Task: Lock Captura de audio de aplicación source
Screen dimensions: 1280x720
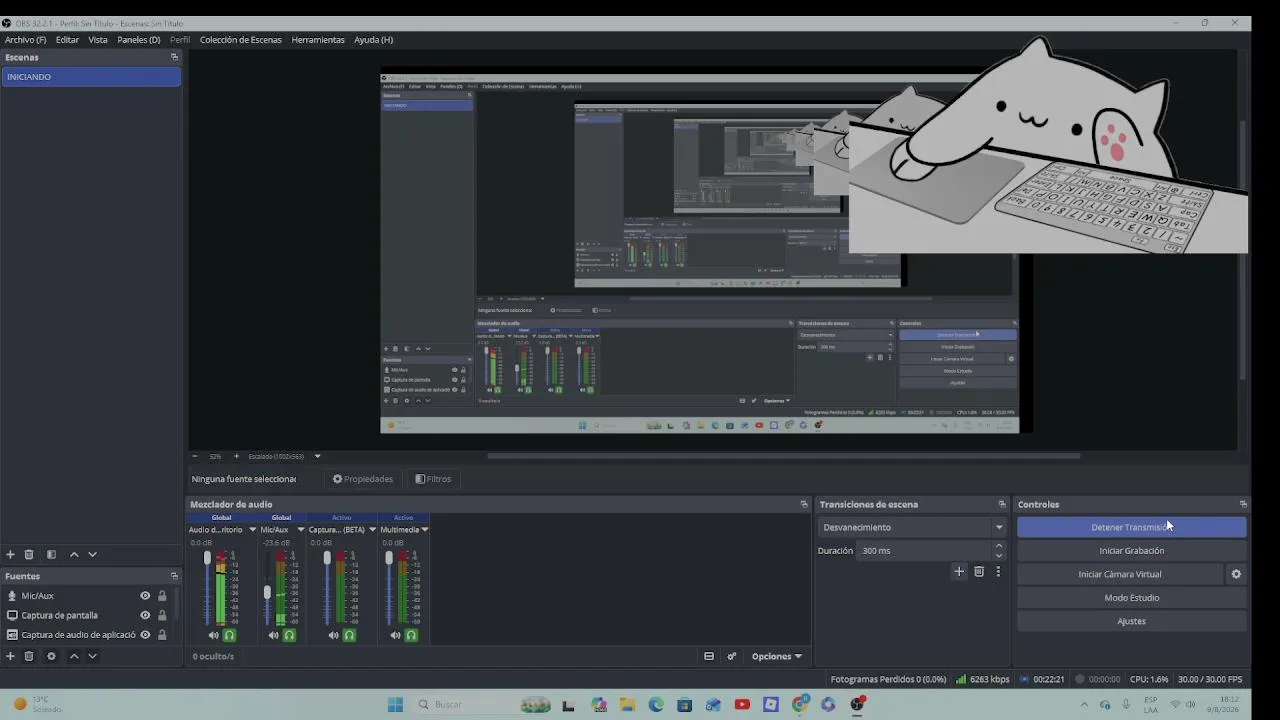Action: (162, 634)
